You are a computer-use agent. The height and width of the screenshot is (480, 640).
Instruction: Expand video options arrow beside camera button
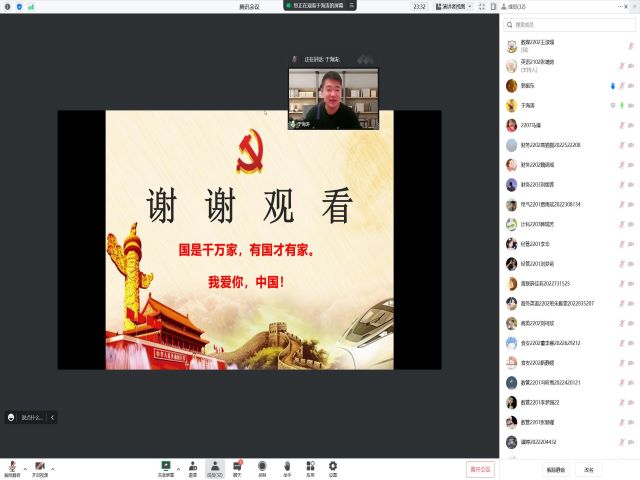click(53, 469)
